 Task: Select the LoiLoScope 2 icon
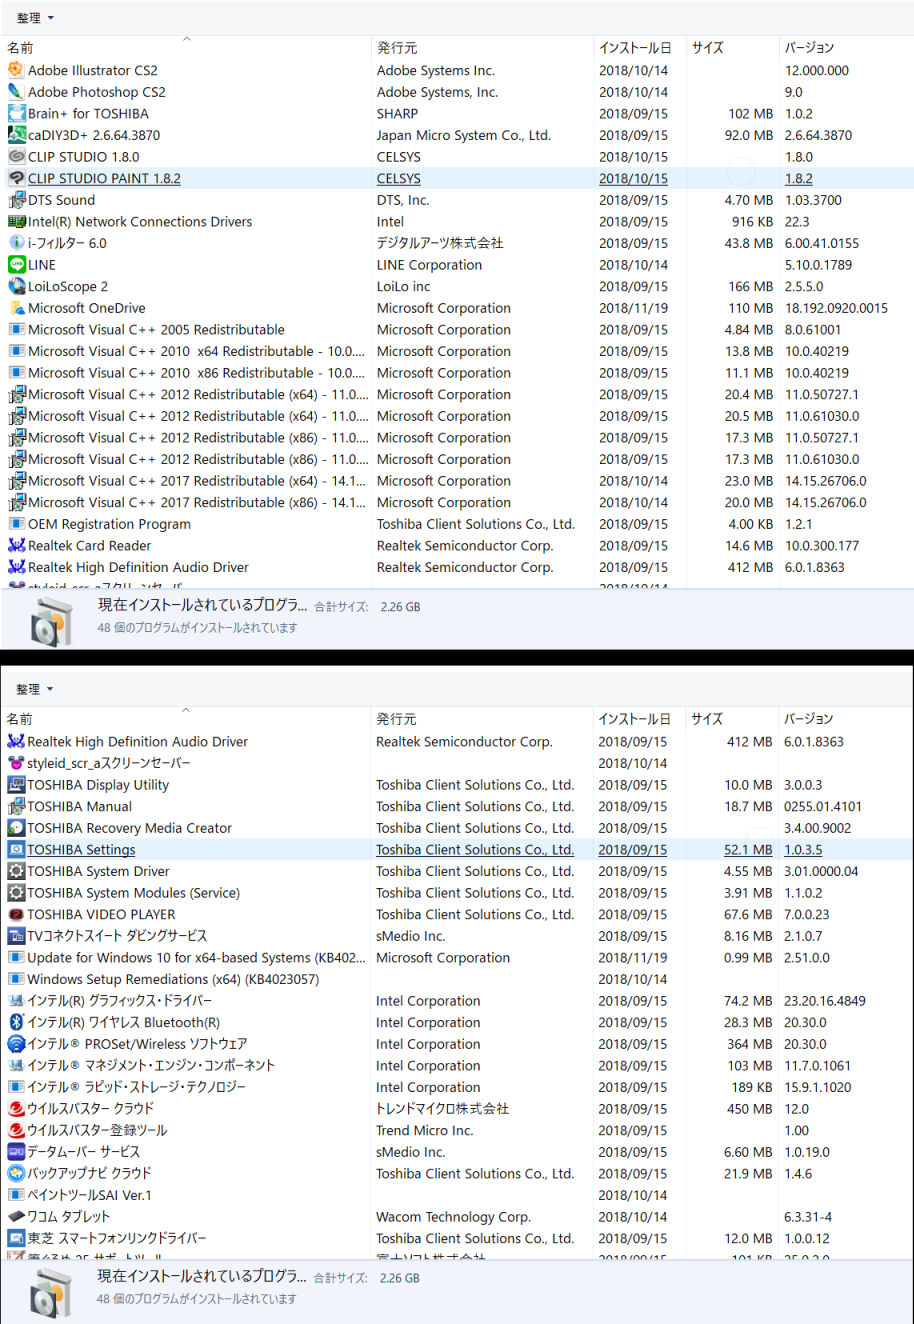pyautogui.click(x=16, y=286)
